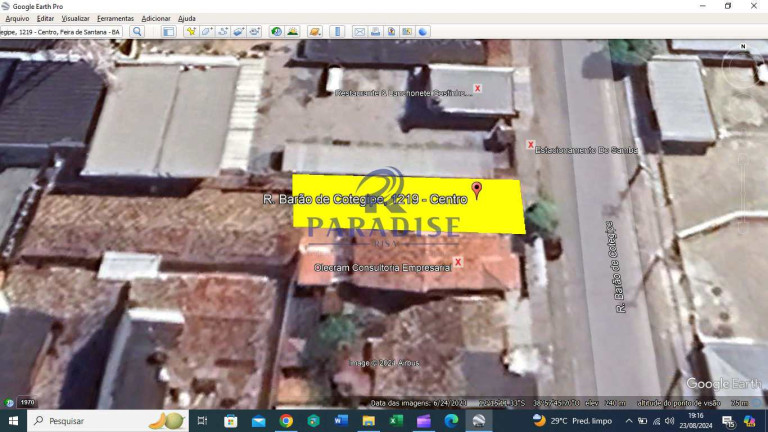
Task: Open Microsoft Word from taskbar
Action: pyautogui.click(x=341, y=421)
